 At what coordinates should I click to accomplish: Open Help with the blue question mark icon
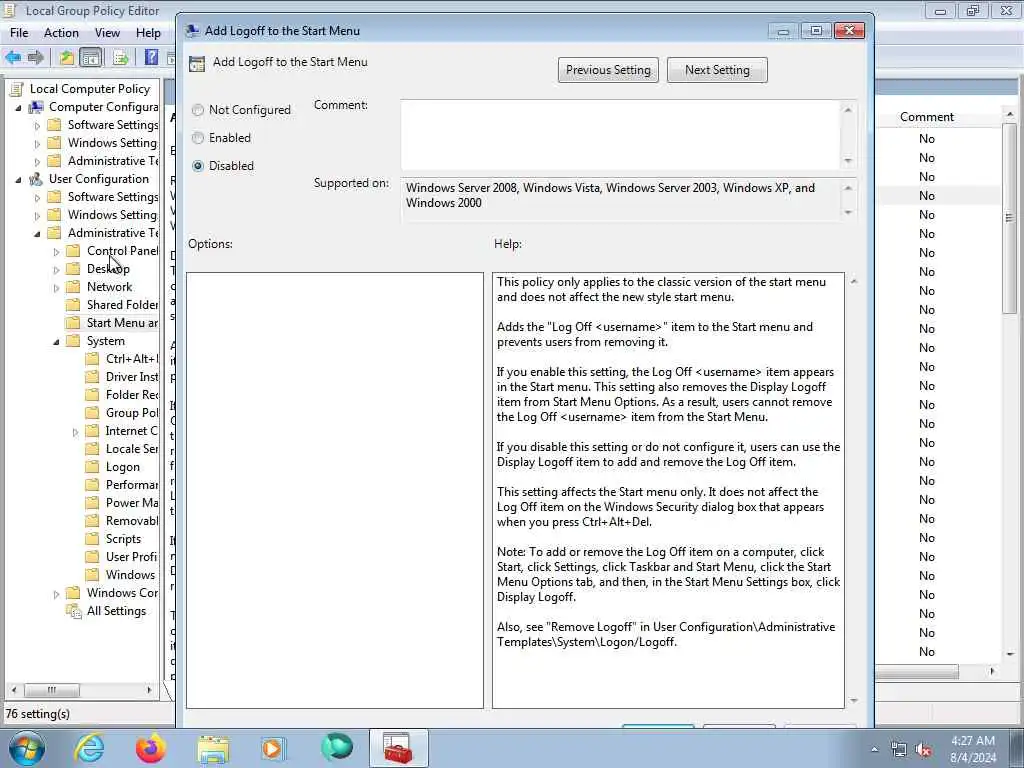(x=151, y=57)
